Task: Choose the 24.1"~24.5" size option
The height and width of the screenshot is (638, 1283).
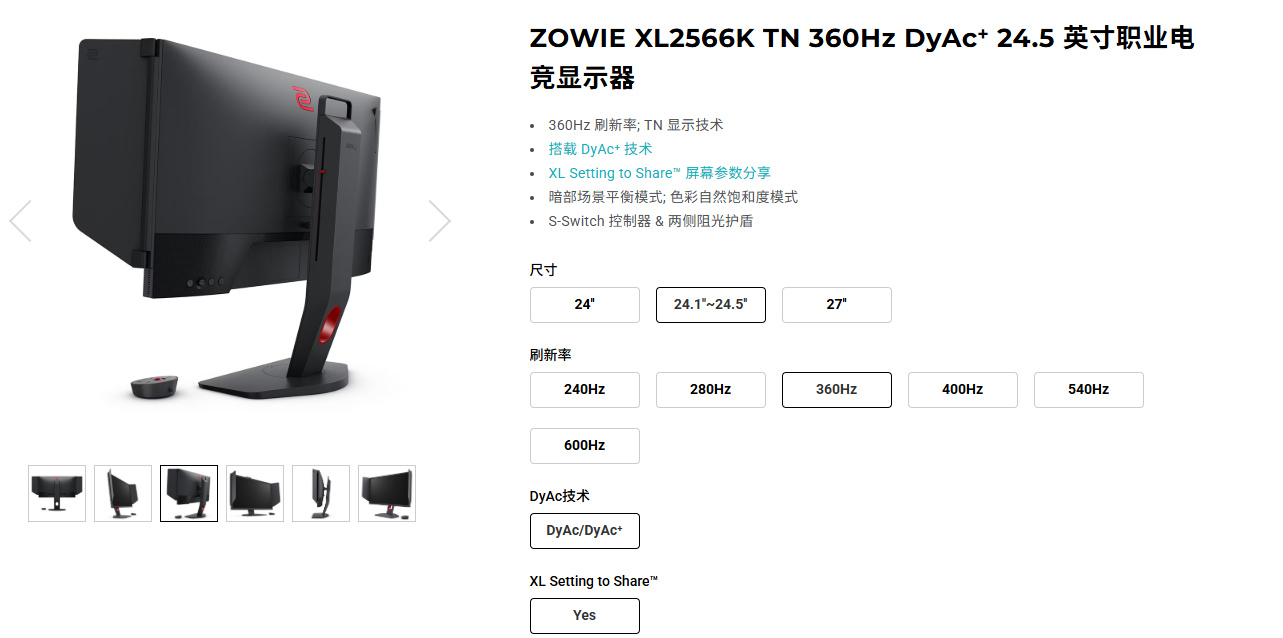Action: click(711, 305)
